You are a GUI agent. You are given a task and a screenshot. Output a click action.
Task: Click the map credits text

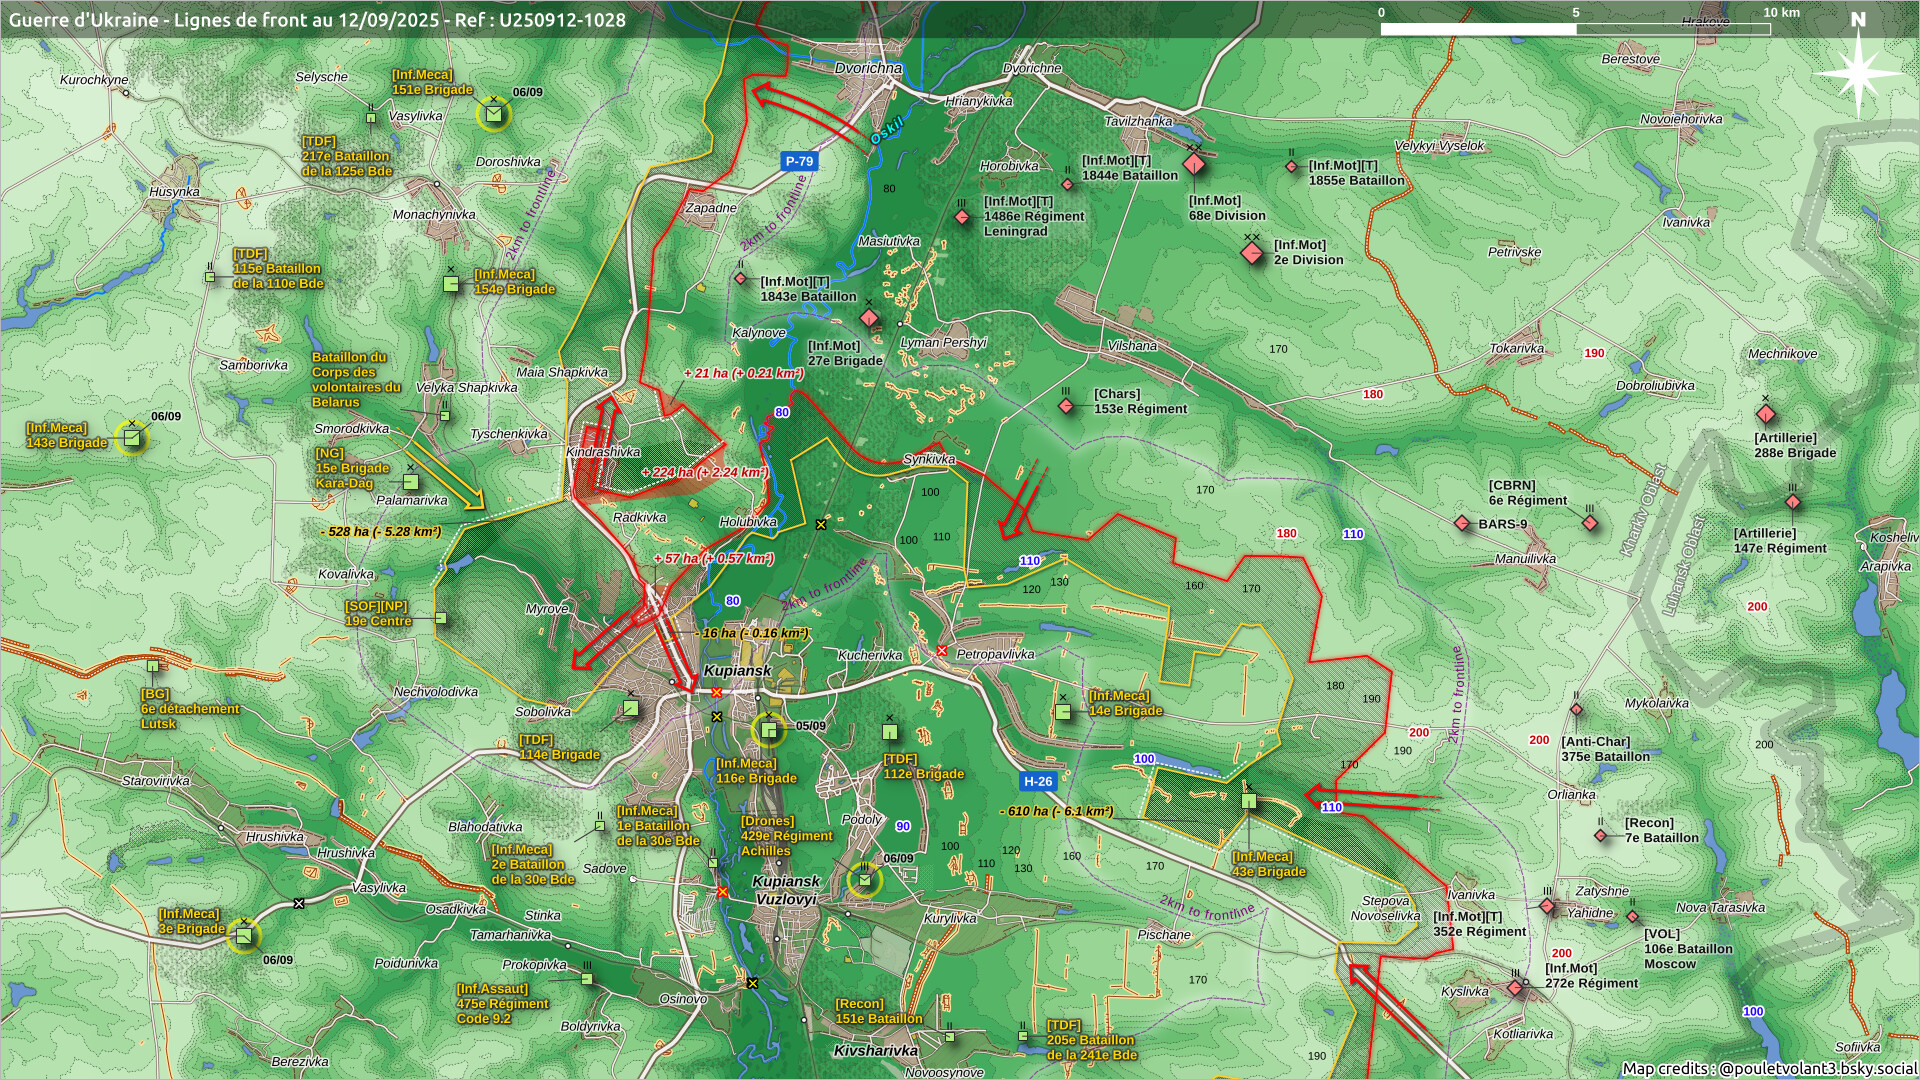click(x=1769, y=1068)
